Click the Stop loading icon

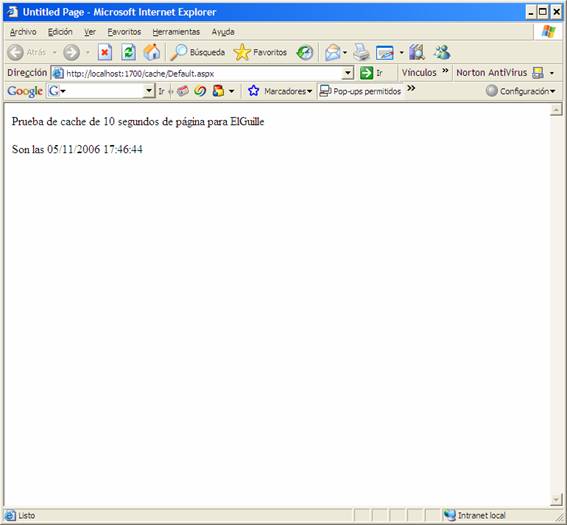[105, 52]
